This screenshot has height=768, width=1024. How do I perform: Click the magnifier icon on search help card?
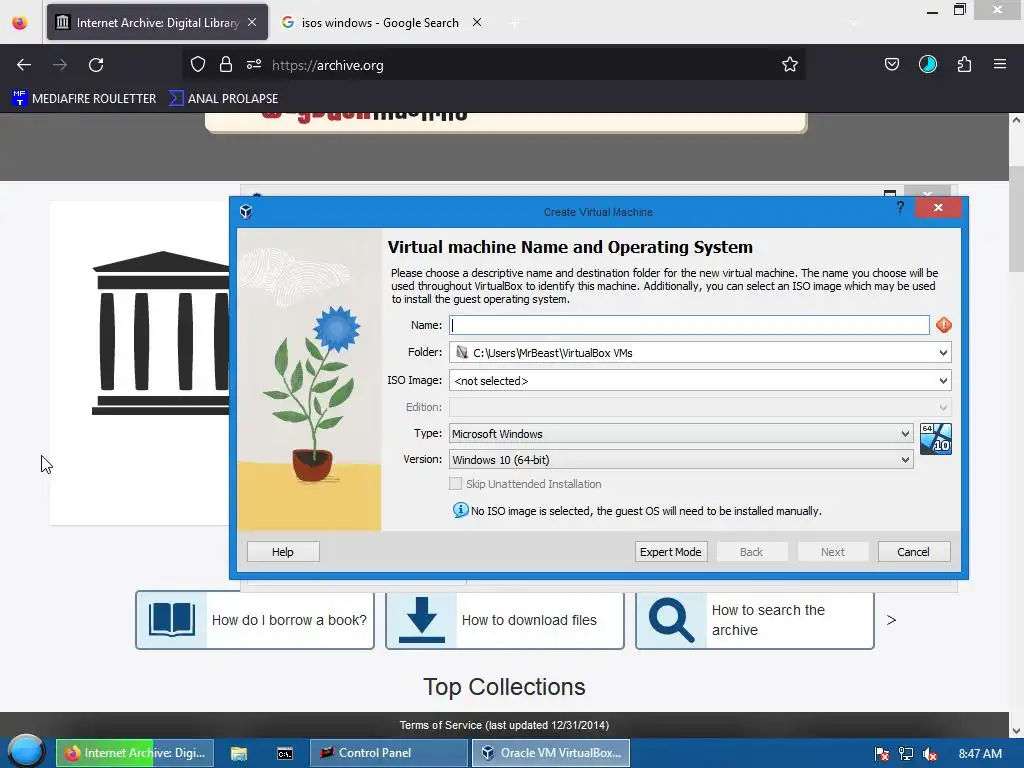671,620
